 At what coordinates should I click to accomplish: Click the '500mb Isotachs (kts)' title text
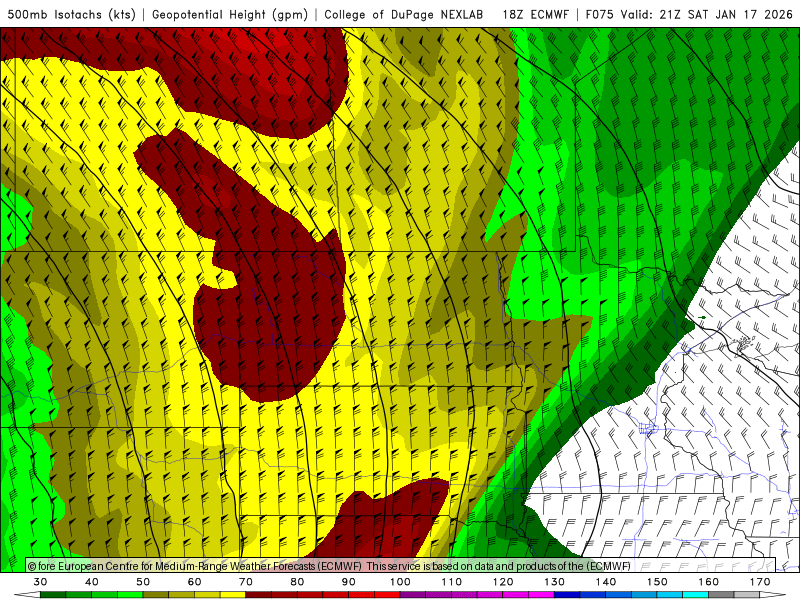[72, 14]
